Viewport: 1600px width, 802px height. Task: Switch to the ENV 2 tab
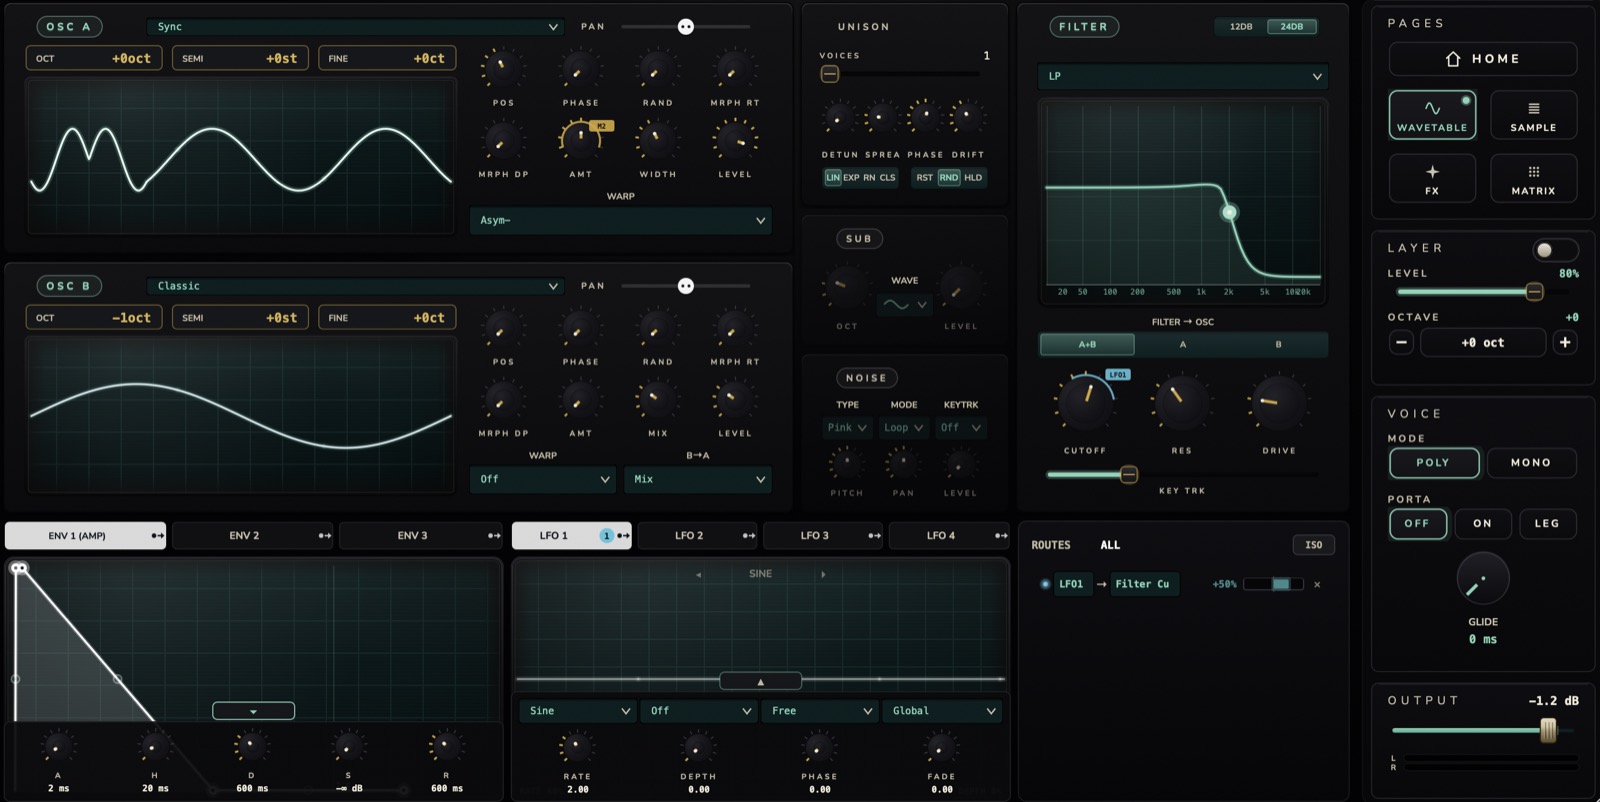pos(252,536)
